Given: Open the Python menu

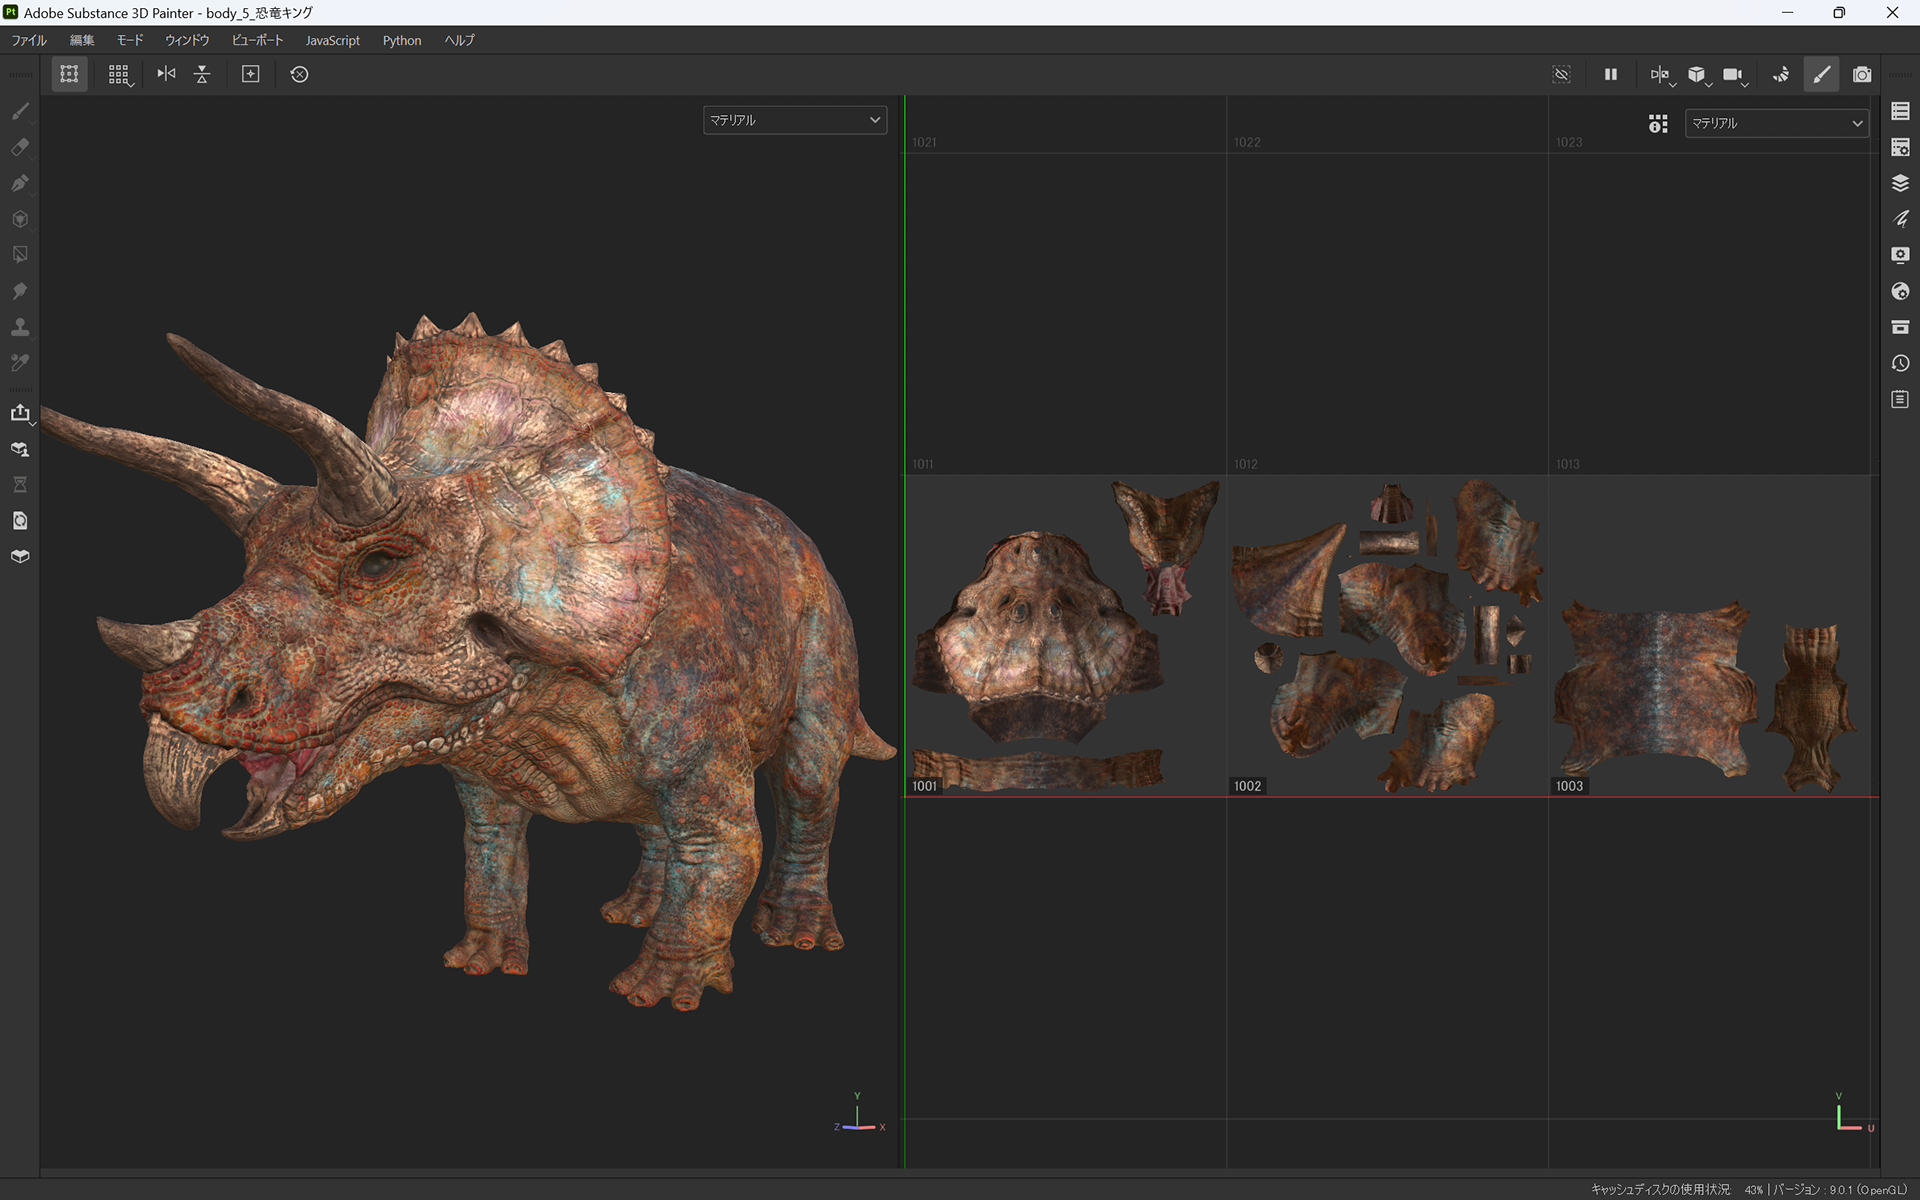Looking at the screenshot, I should click(x=401, y=40).
